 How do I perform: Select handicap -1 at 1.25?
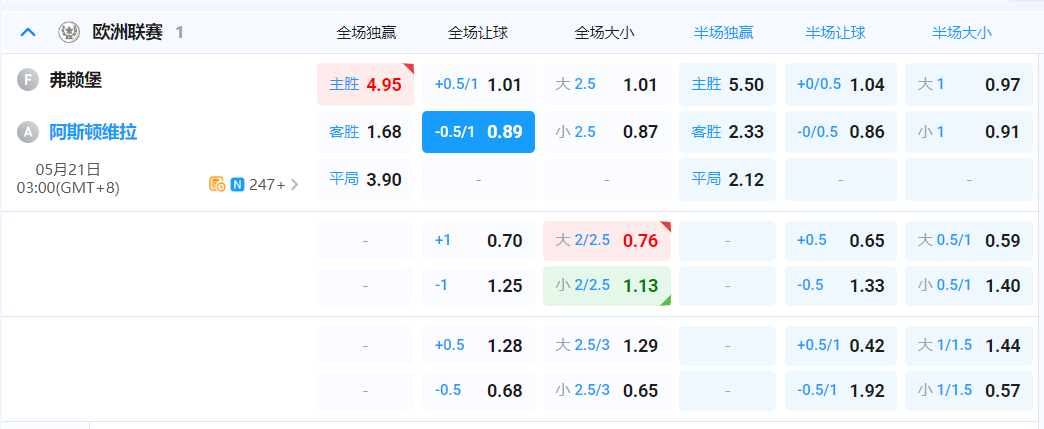(479, 286)
